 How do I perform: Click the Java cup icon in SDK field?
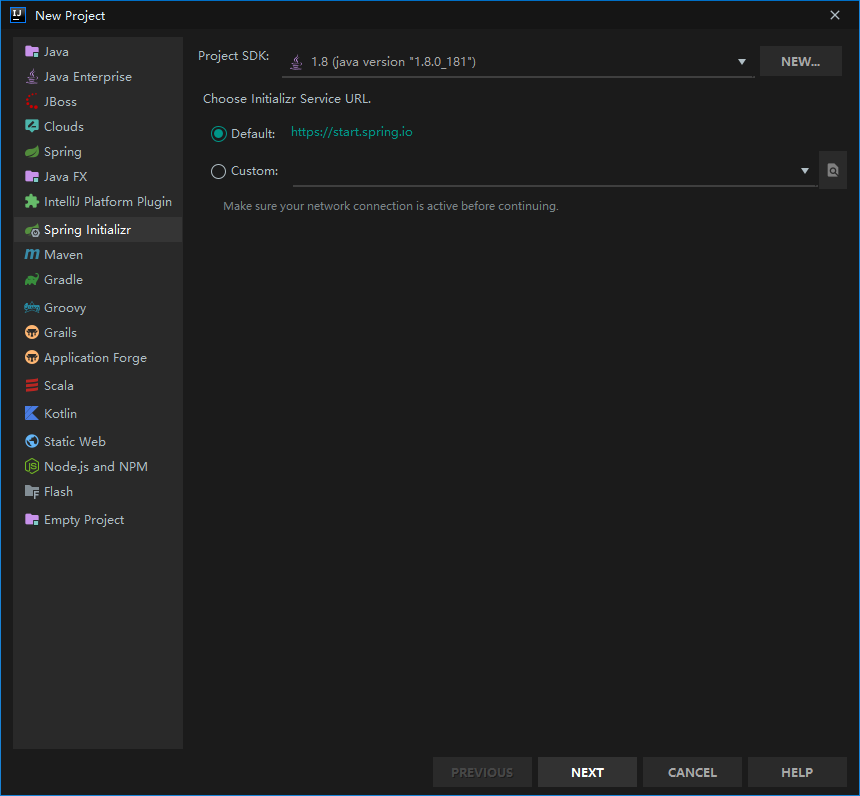click(x=296, y=62)
